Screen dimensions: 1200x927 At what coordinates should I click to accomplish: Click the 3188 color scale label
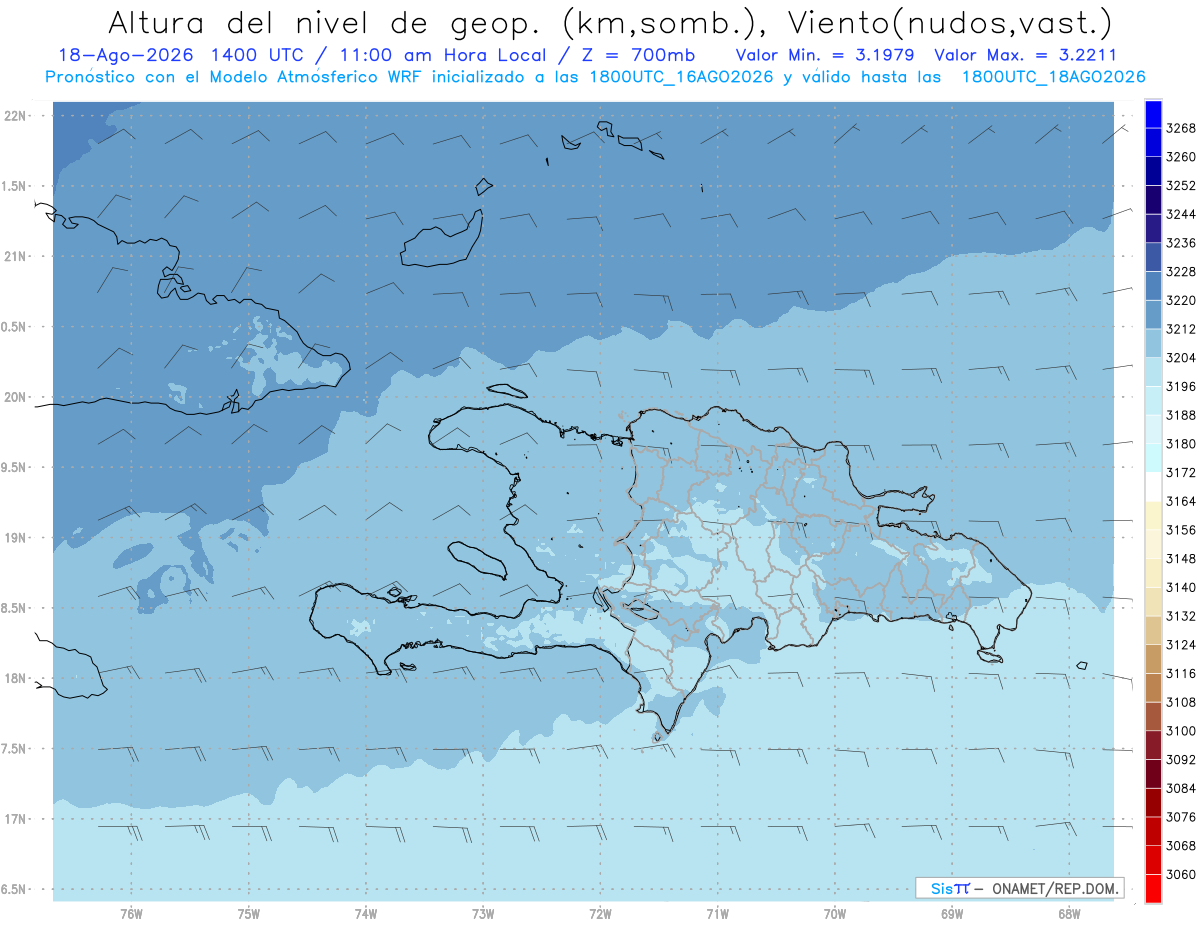click(x=1181, y=415)
